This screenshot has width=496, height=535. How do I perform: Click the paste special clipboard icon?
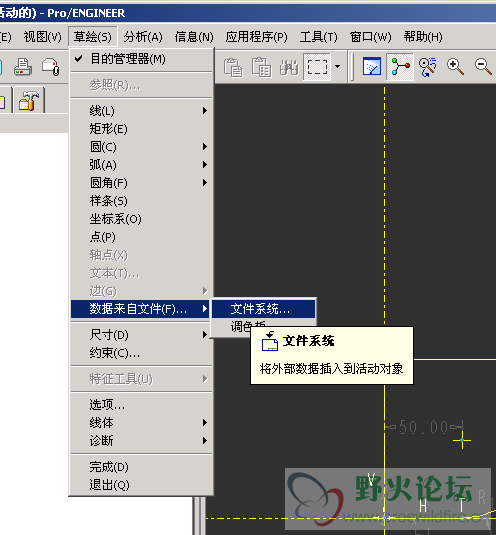(261, 67)
